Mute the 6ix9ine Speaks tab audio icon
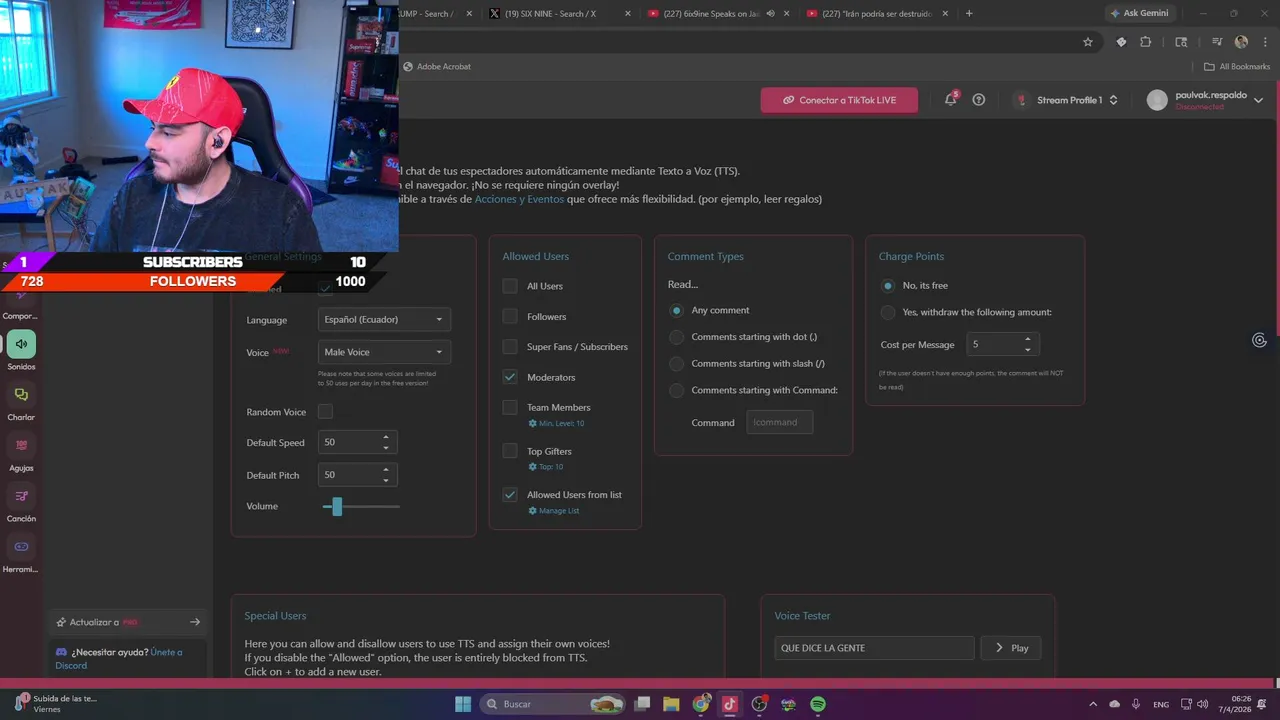 point(770,14)
